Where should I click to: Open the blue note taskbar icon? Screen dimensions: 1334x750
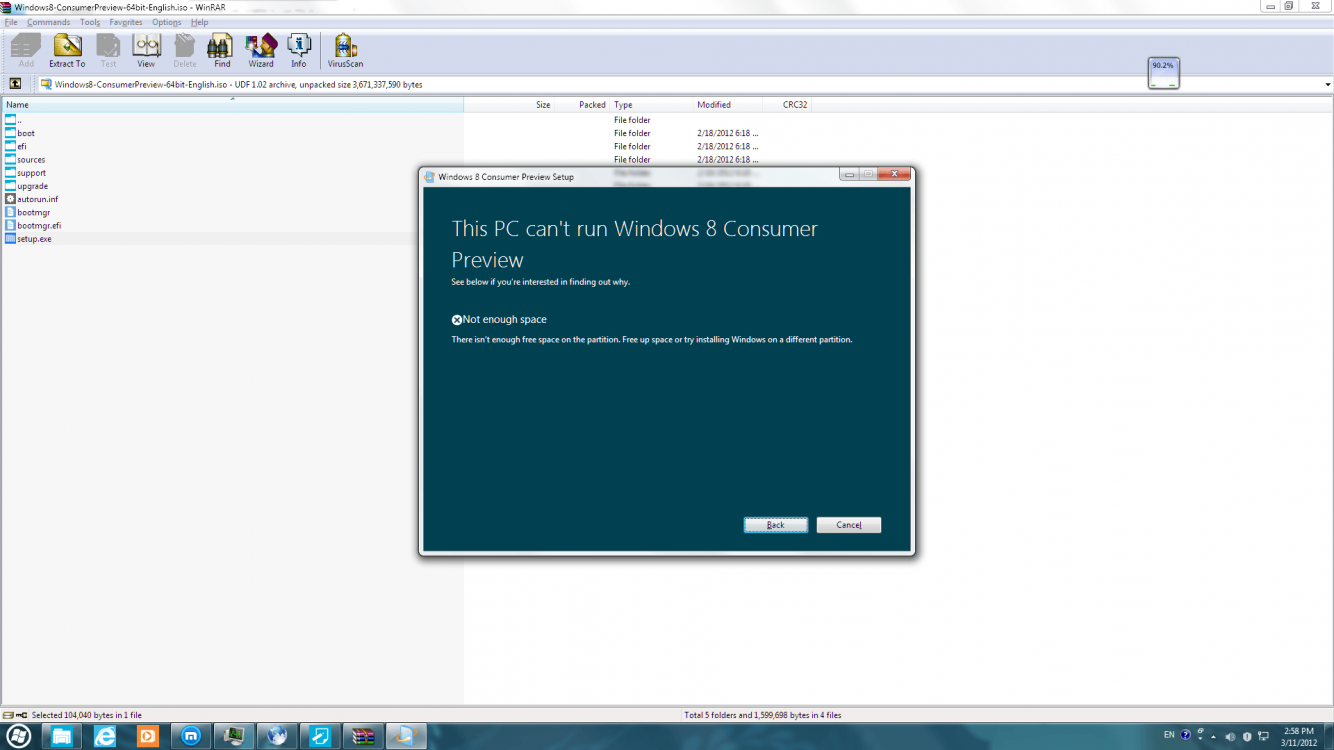click(x=320, y=737)
